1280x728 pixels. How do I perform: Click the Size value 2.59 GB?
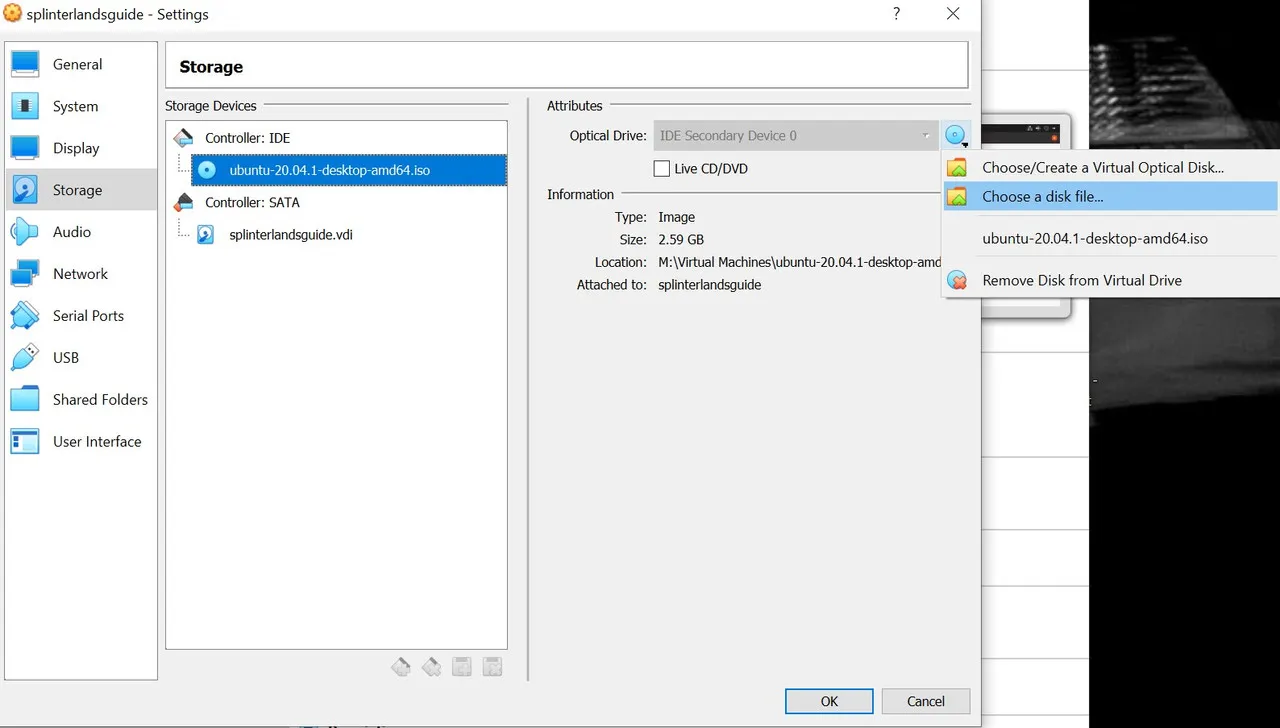(681, 240)
